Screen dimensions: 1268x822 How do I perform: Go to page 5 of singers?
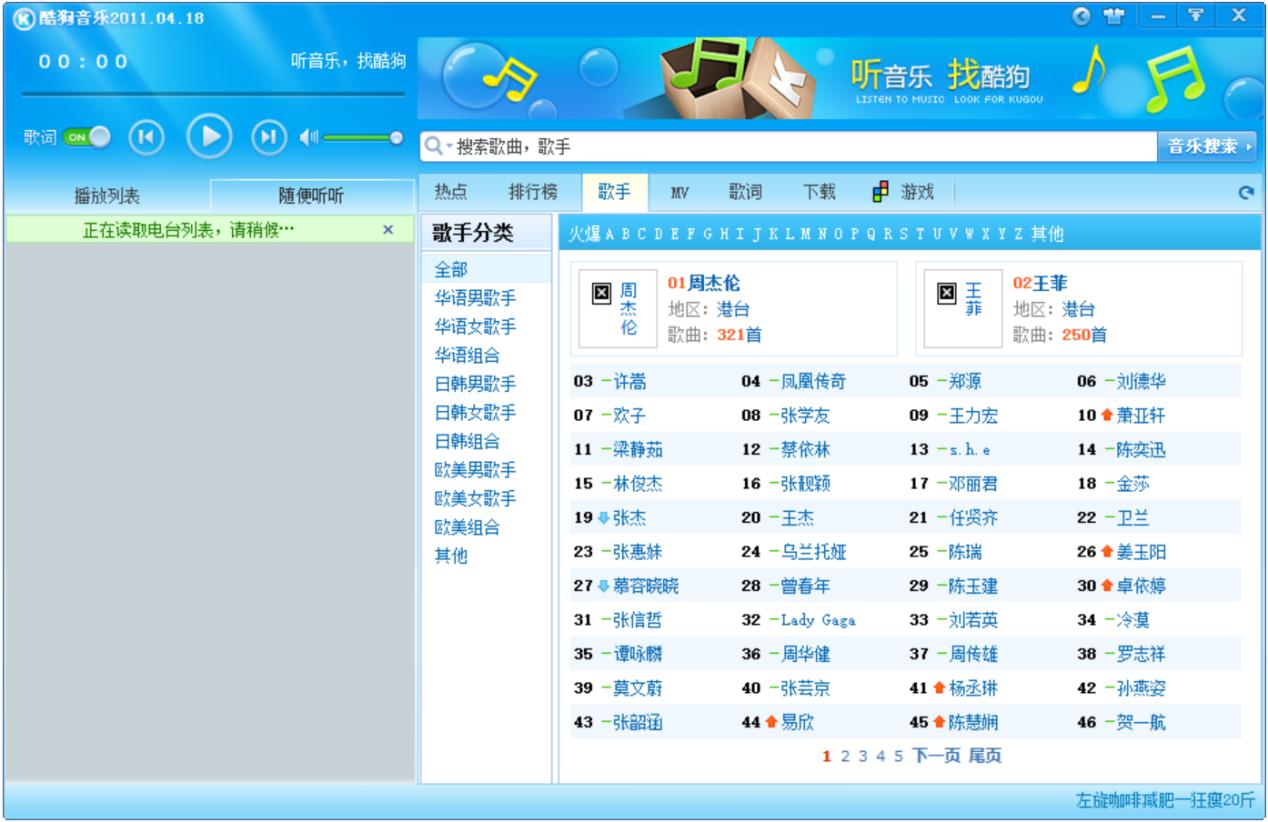tap(899, 756)
